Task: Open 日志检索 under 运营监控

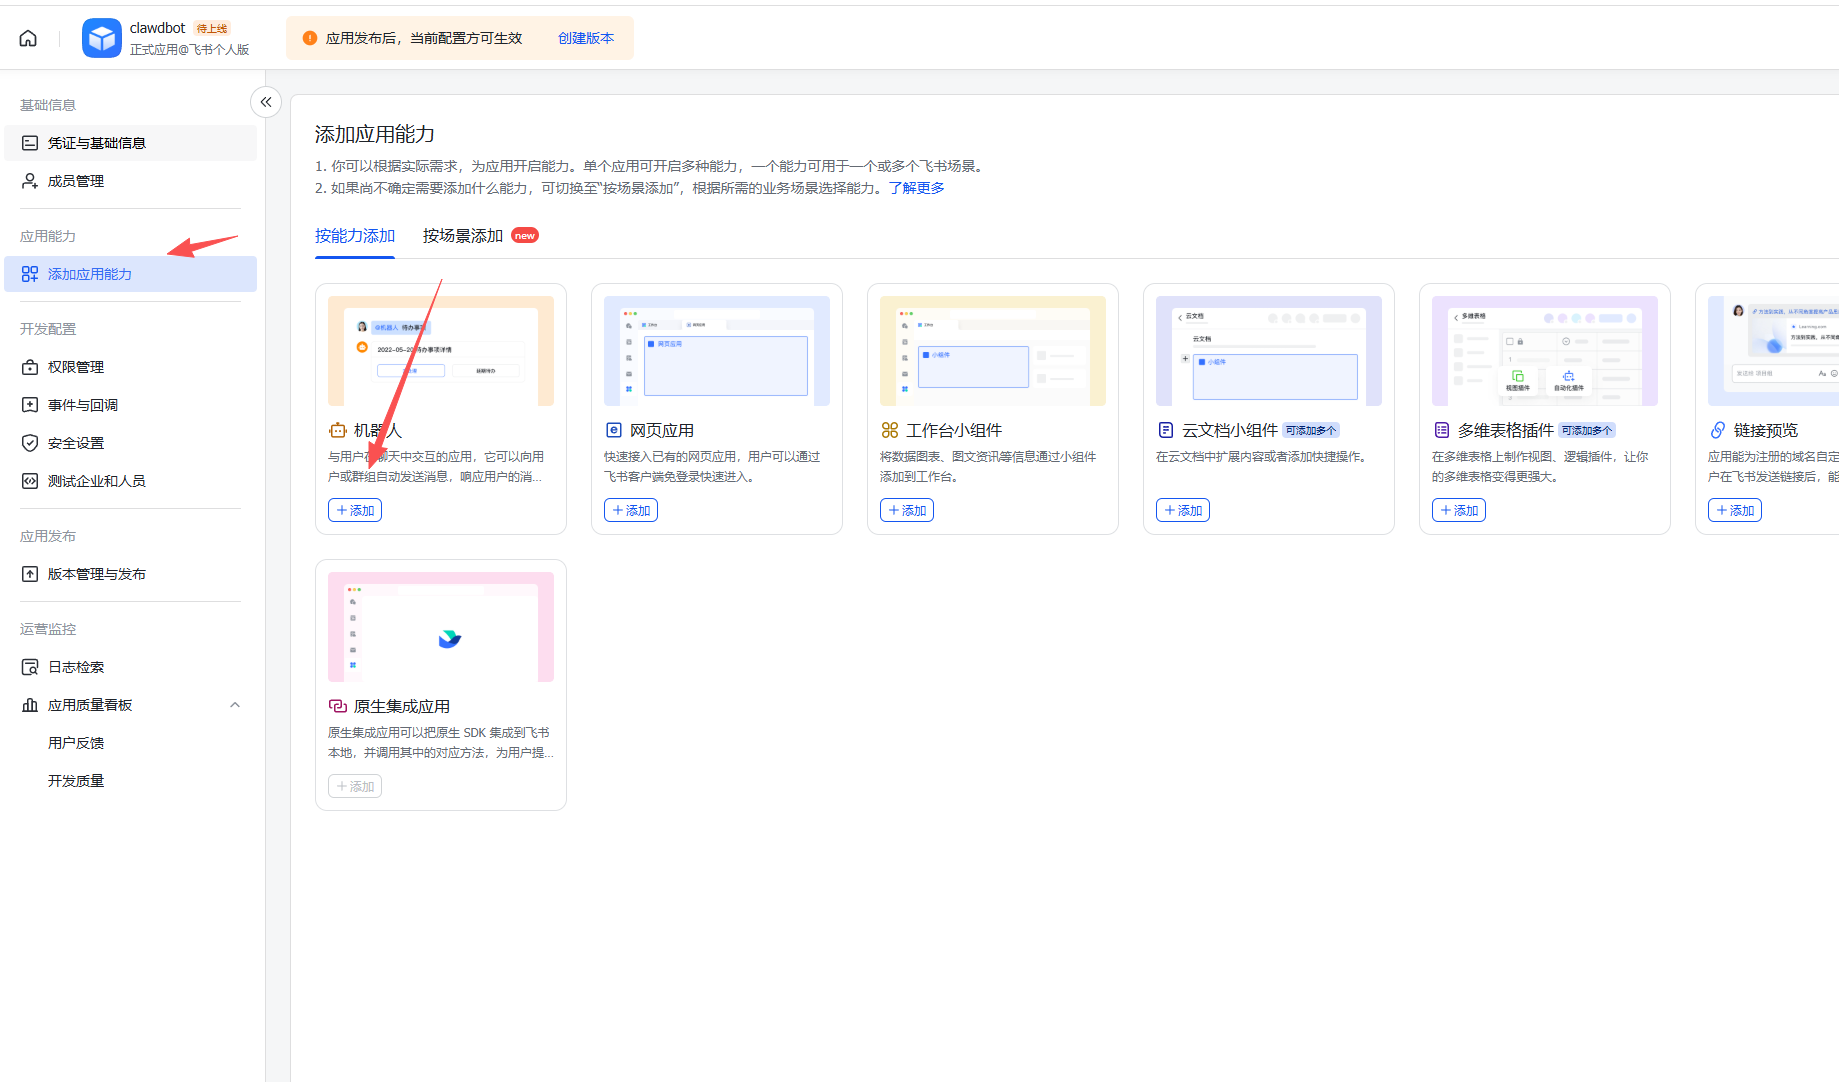Action: click(75, 666)
